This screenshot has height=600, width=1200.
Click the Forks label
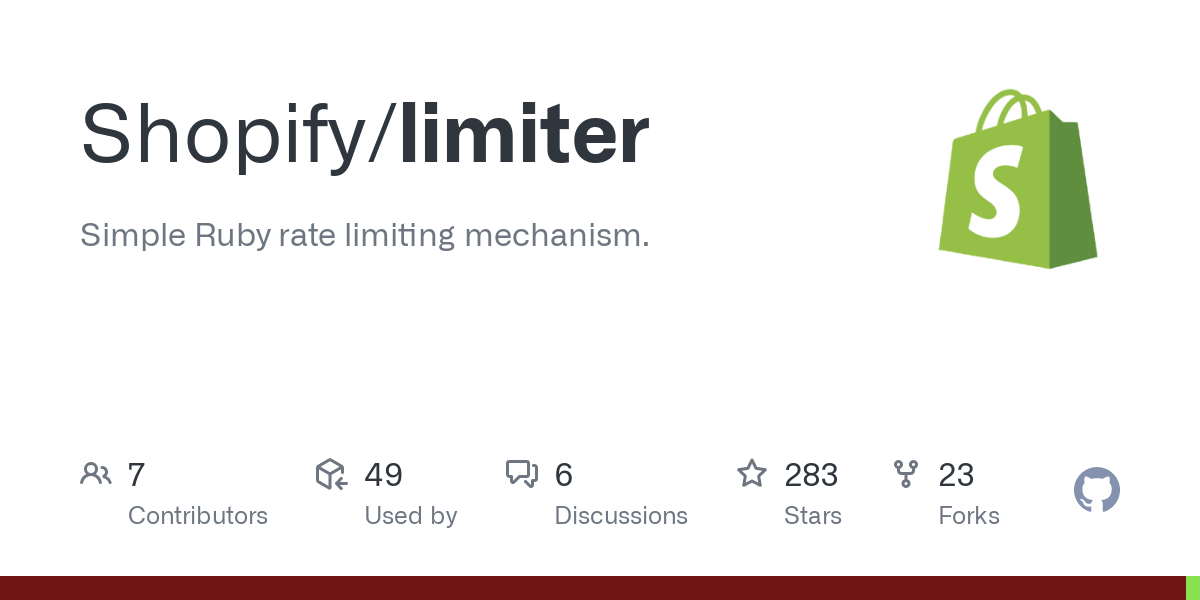[969, 516]
